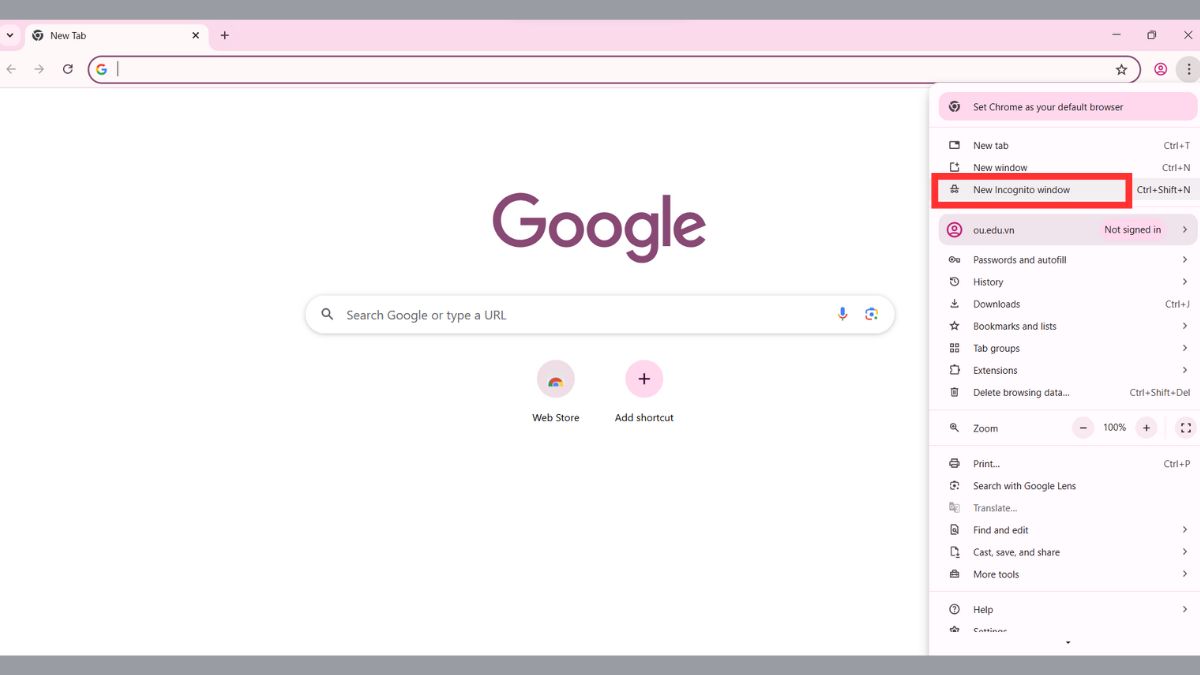
Task: Close the three-dot Chrome menu button
Action: 1188,69
